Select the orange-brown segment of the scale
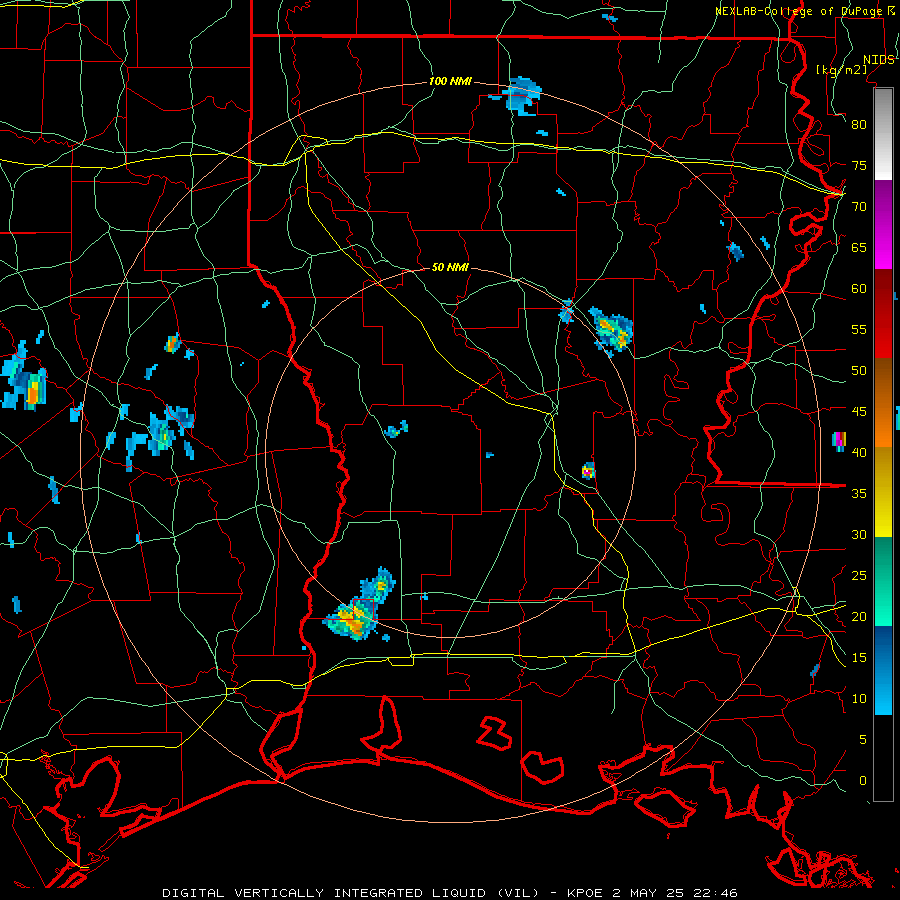 coord(883,403)
